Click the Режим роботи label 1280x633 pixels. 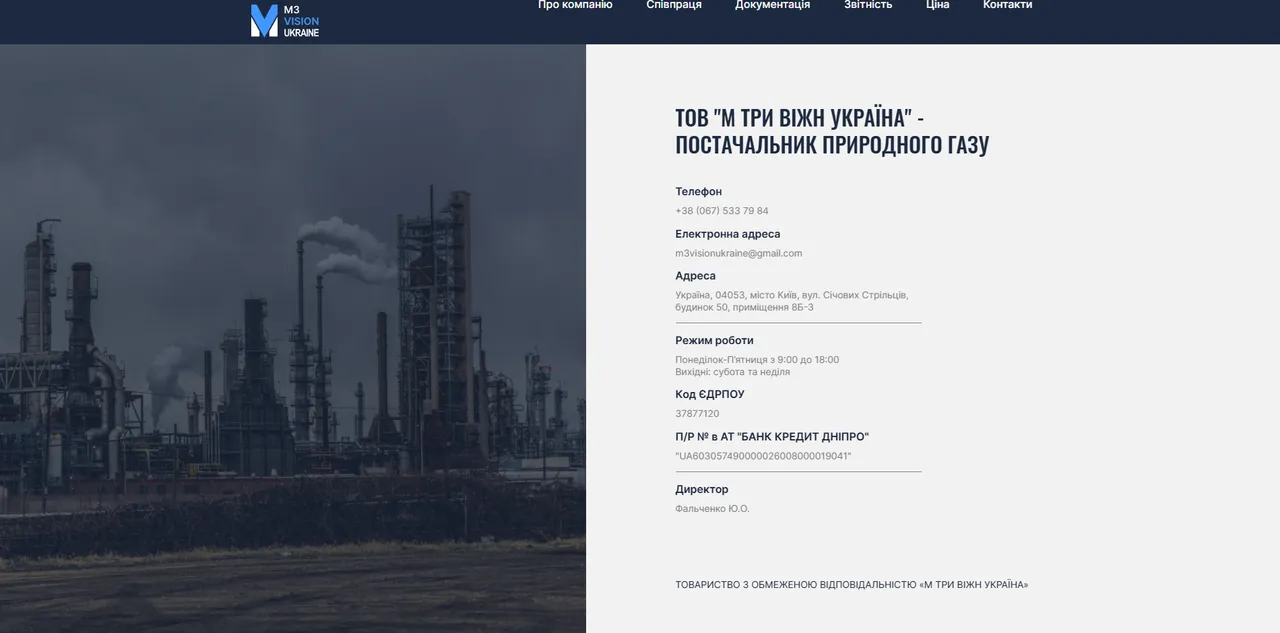coord(714,340)
